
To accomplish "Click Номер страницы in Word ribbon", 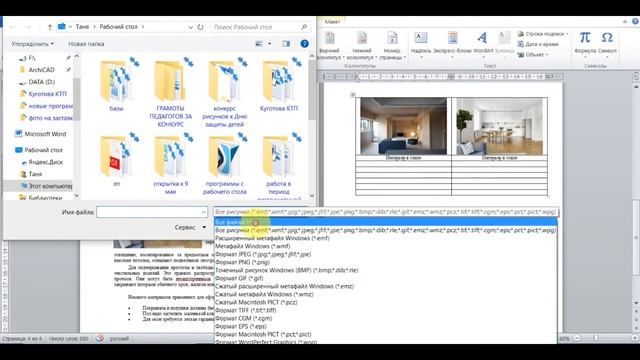I will [x=392, y=46].
